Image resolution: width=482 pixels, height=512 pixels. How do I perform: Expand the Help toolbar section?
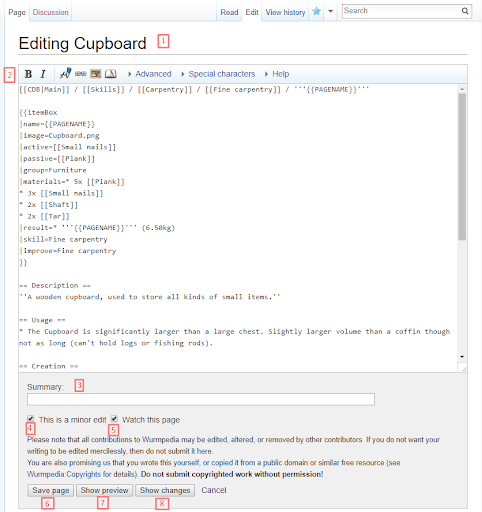coord(277,74)
